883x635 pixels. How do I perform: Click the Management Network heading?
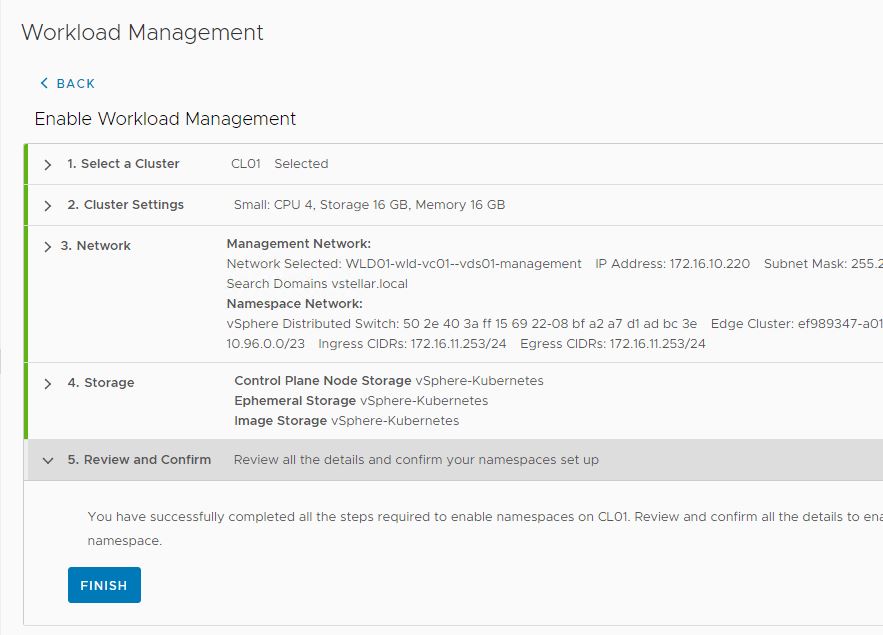click(x=298, y=243)
